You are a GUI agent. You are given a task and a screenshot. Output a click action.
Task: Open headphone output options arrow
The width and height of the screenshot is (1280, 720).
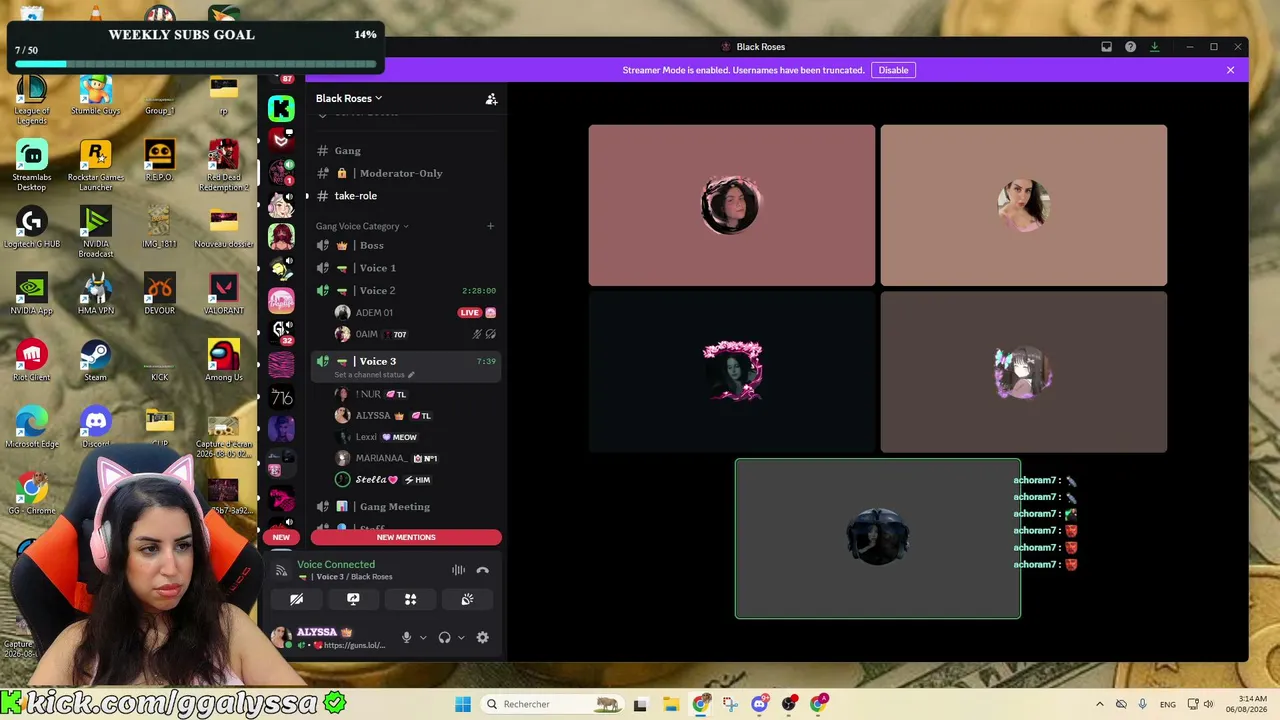point(460,637)
